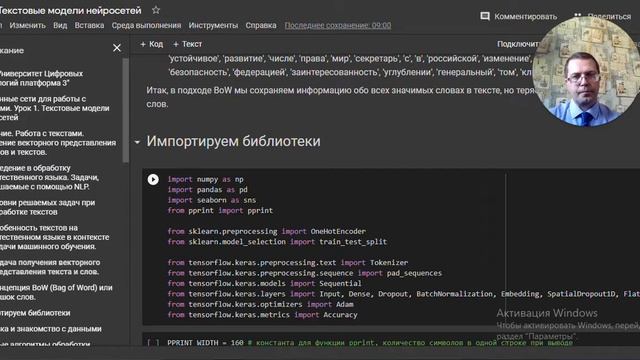Screen dimensions: 640x360
Task: Place cursor on keras.layers import line
Action: pos(404,294)
